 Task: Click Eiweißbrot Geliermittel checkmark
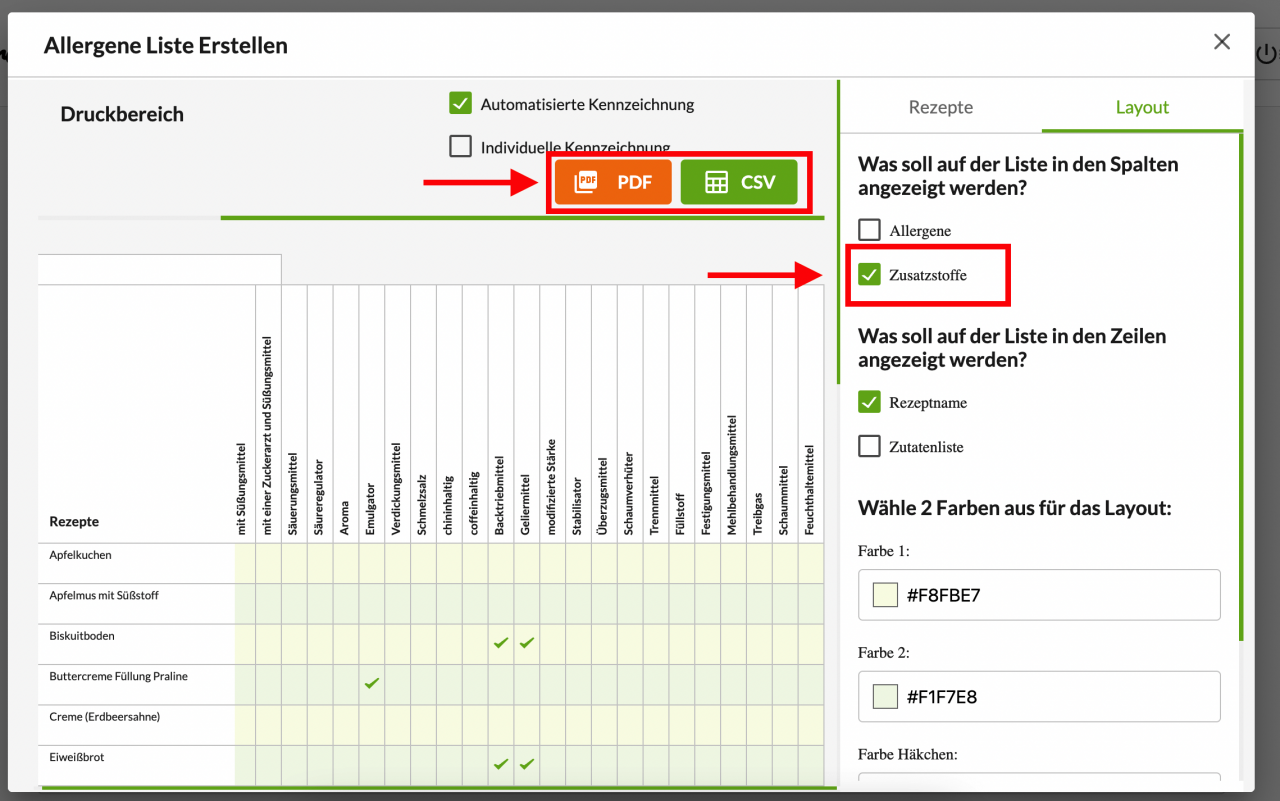coord(527,765)
